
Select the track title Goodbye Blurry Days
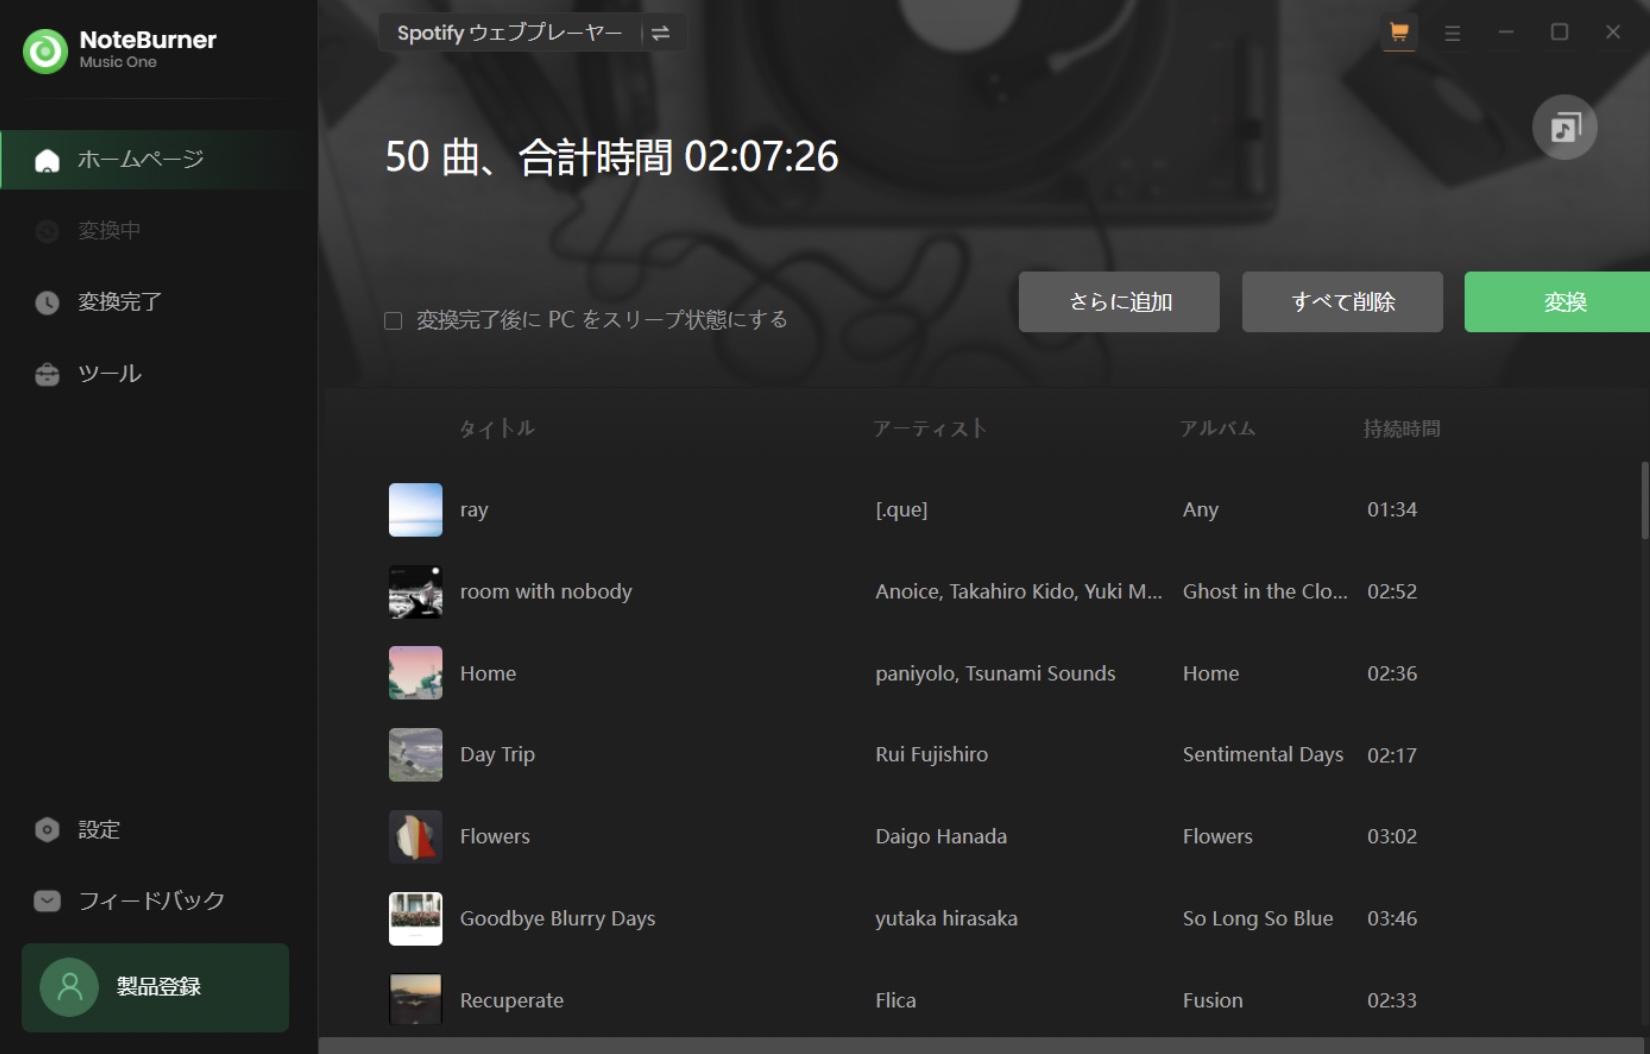[x=558, y=918]
